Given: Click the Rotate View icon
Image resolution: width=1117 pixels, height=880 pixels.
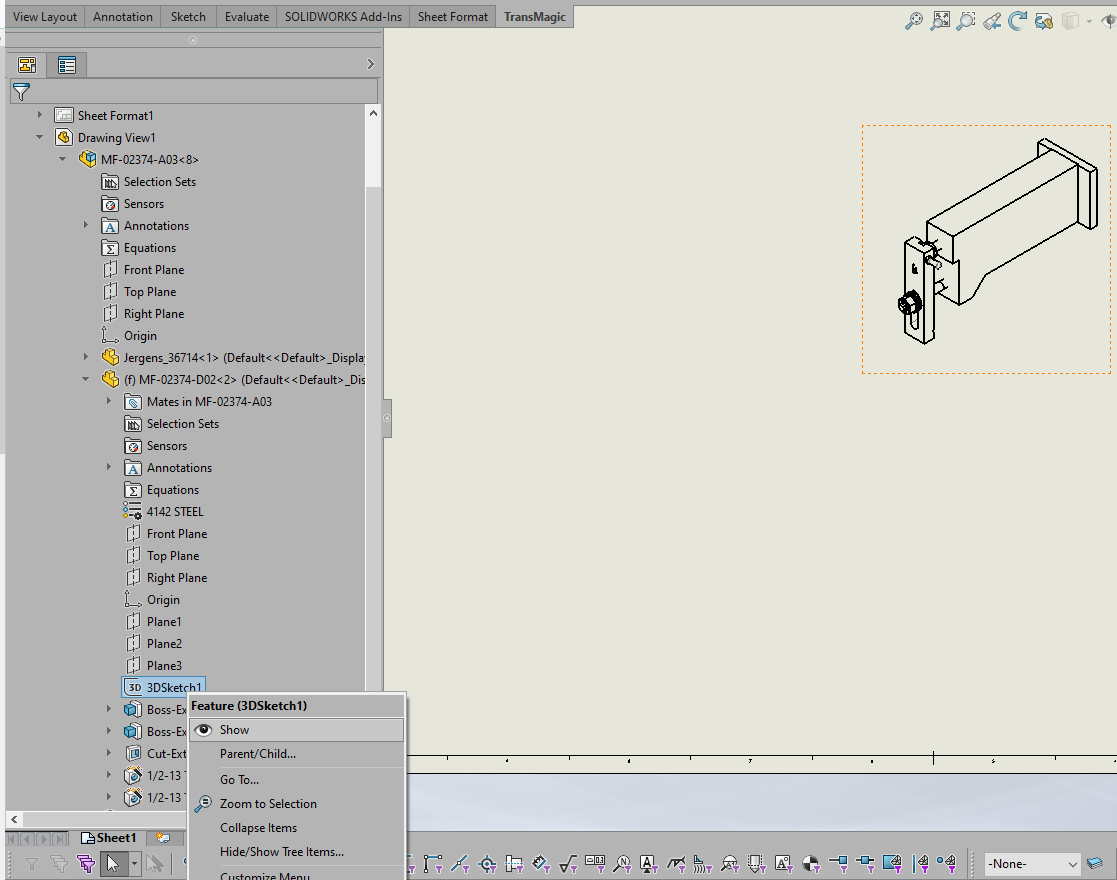Looking at the screenshot, I should 1017,21.
